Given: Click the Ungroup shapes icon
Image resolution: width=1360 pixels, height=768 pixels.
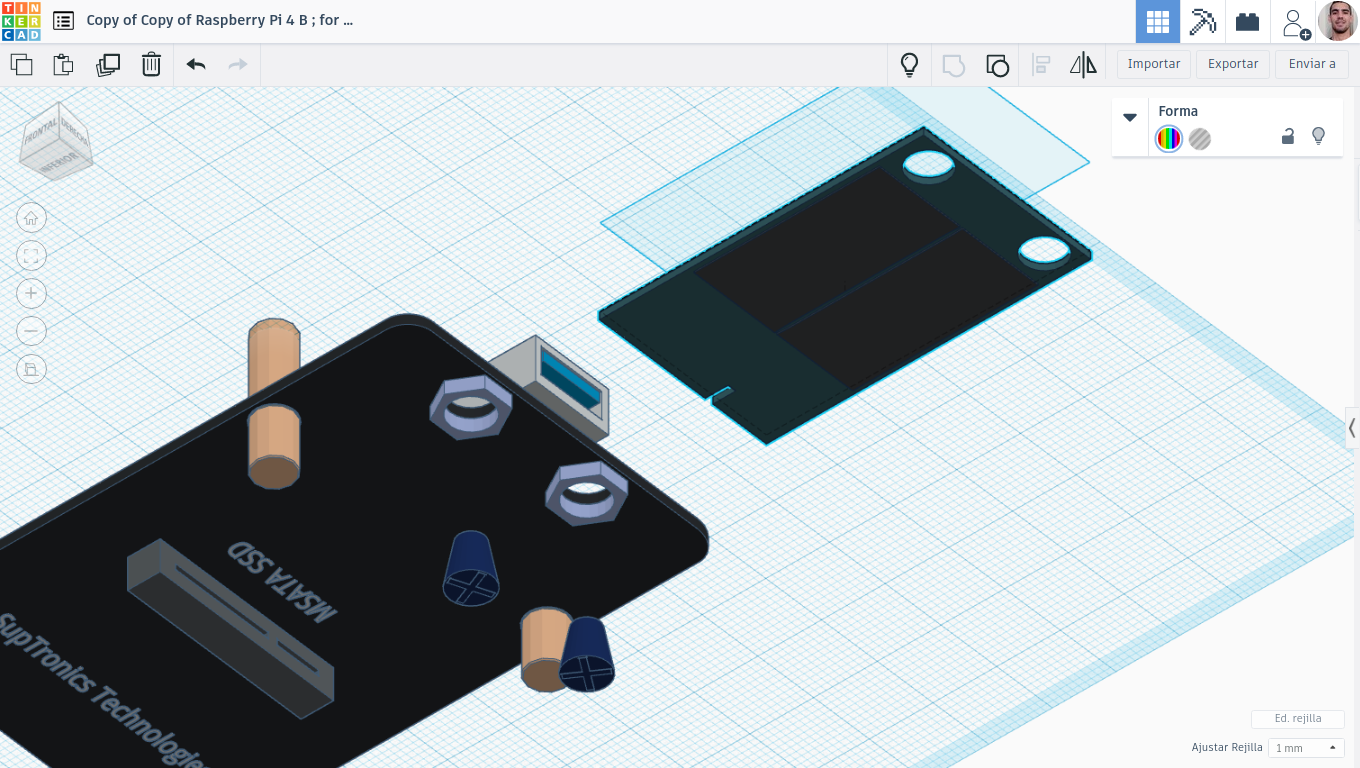Looking at the screenshot, I should [997, 65].
